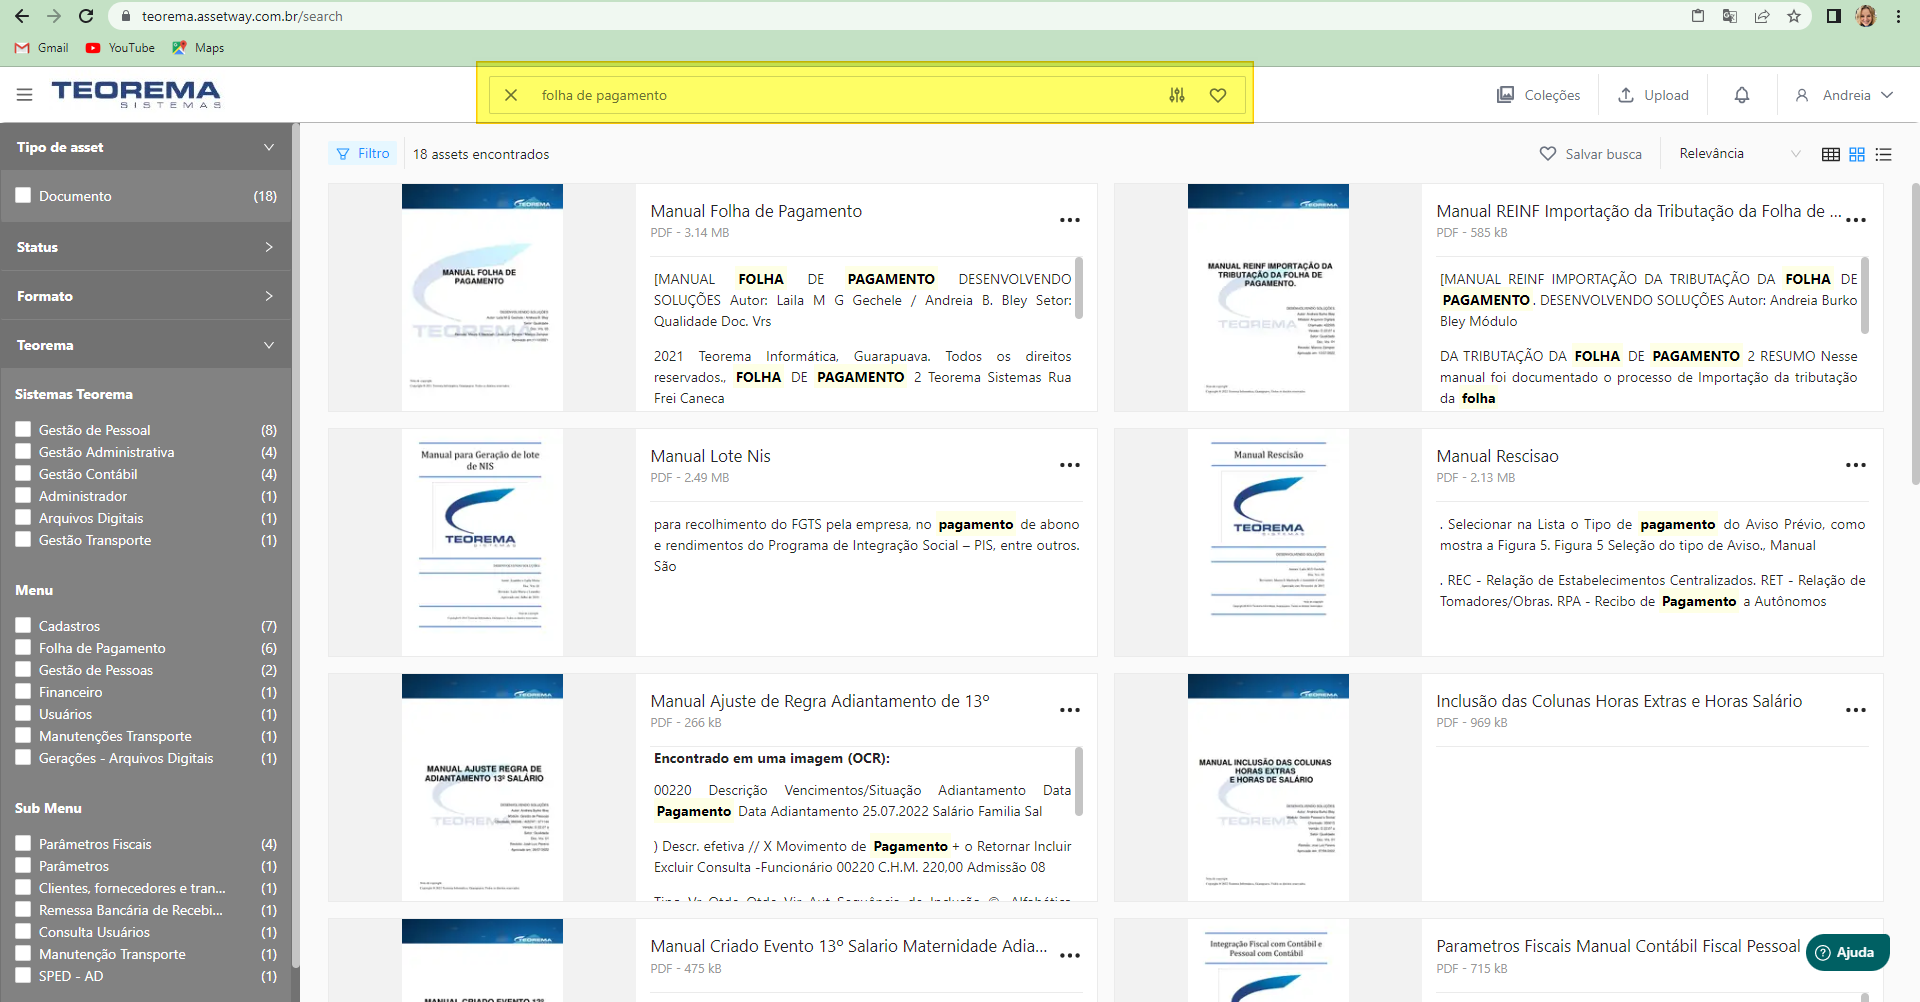
Task: Click Salvar busca
Action: click(x=1591, y=154)
